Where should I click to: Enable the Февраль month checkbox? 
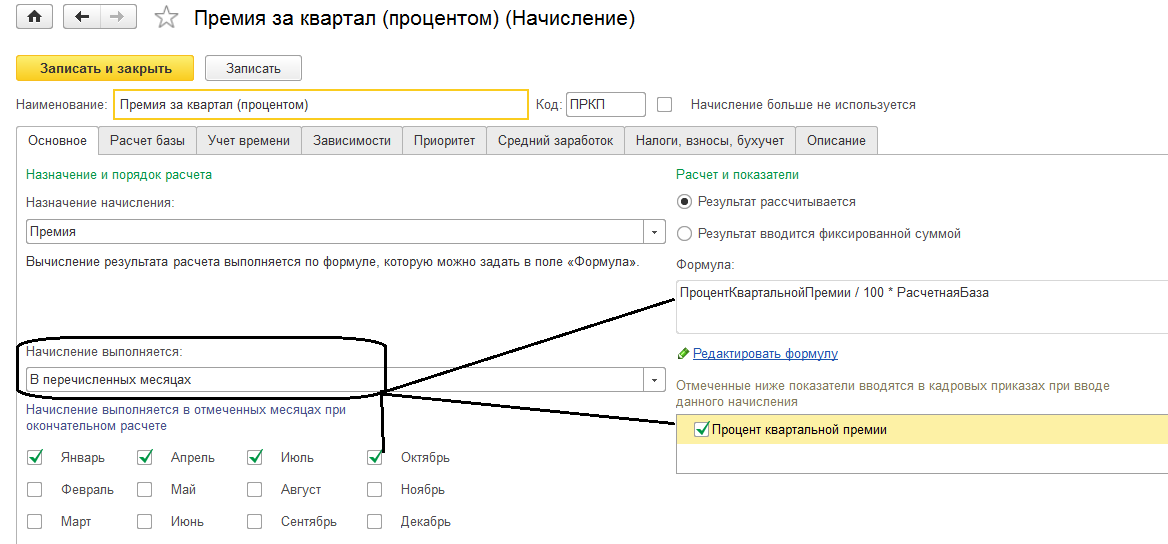36,490
